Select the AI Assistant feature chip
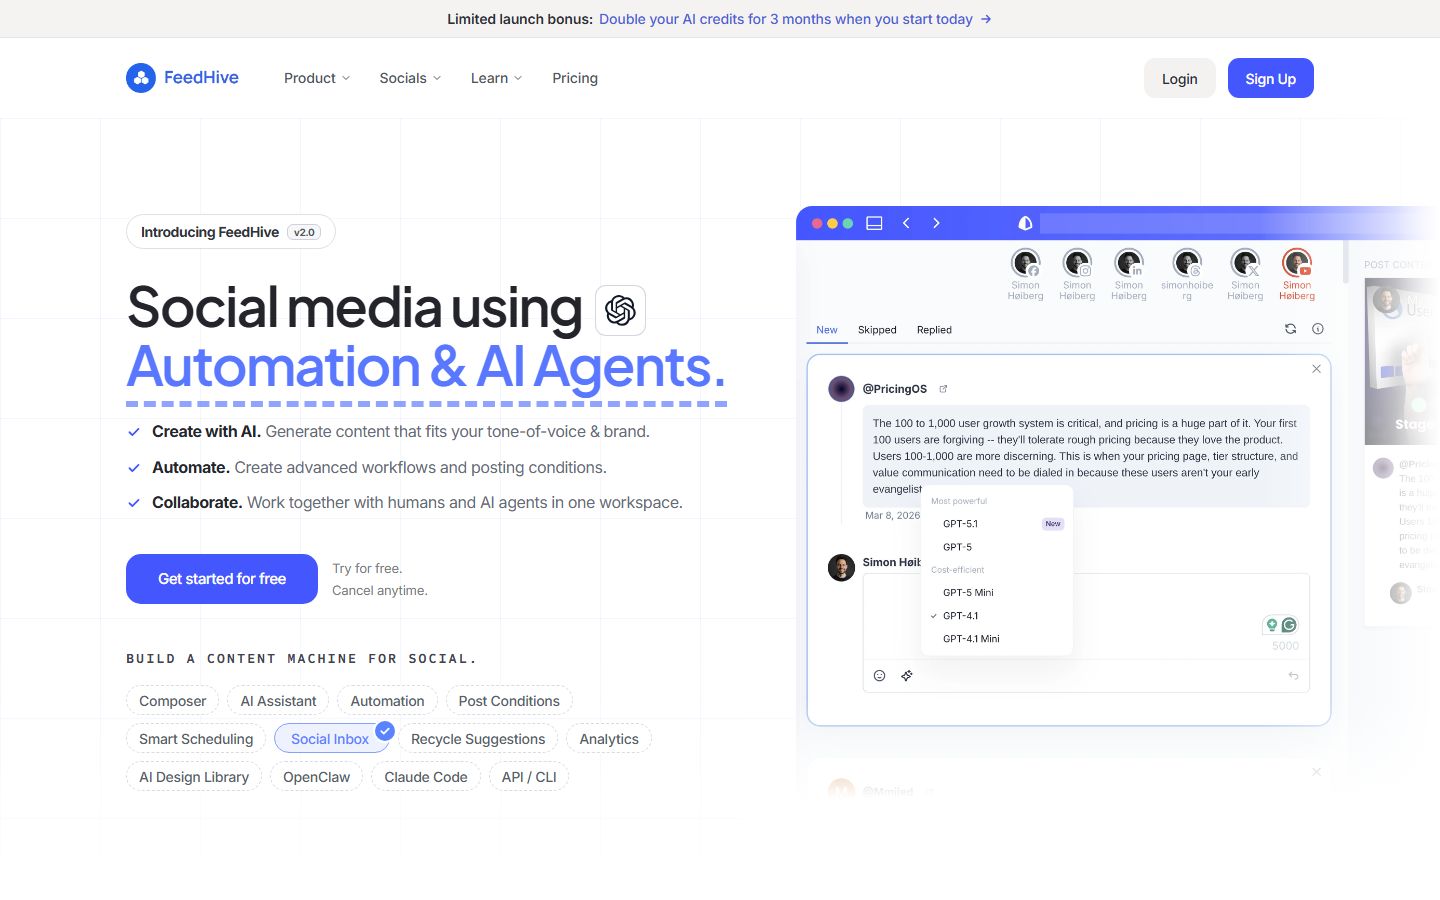The width and height of the screenshot is (1440, 900). point(279,701)
